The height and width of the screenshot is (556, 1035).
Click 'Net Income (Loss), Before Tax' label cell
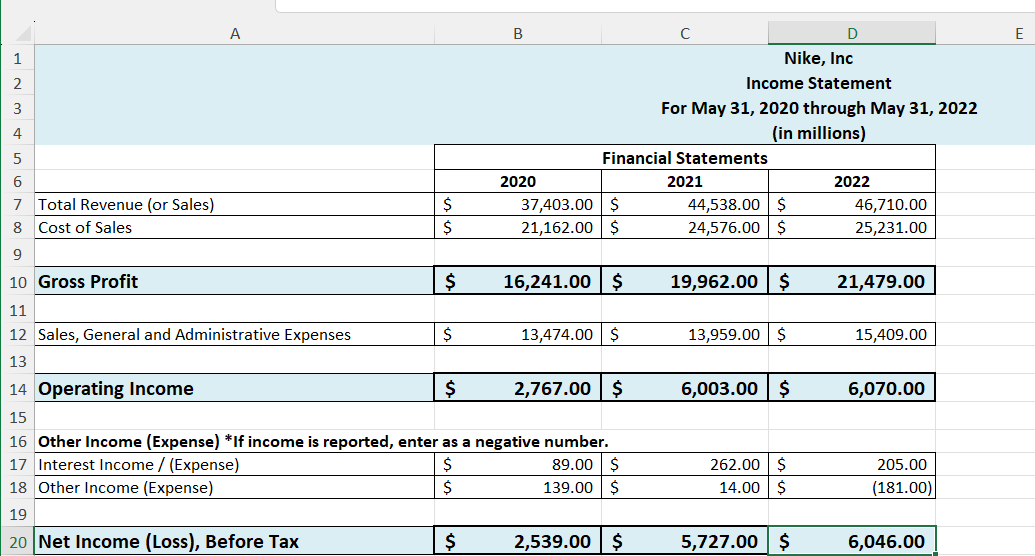(234, 541)
